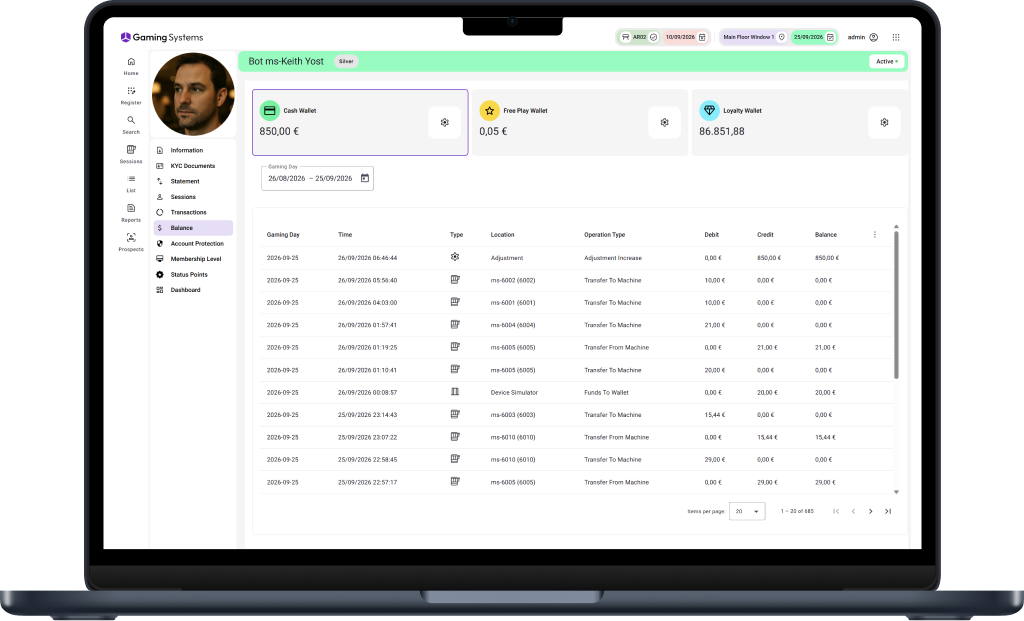Open the Active status dropdown
1024x621 pixels.
[887, 61]
